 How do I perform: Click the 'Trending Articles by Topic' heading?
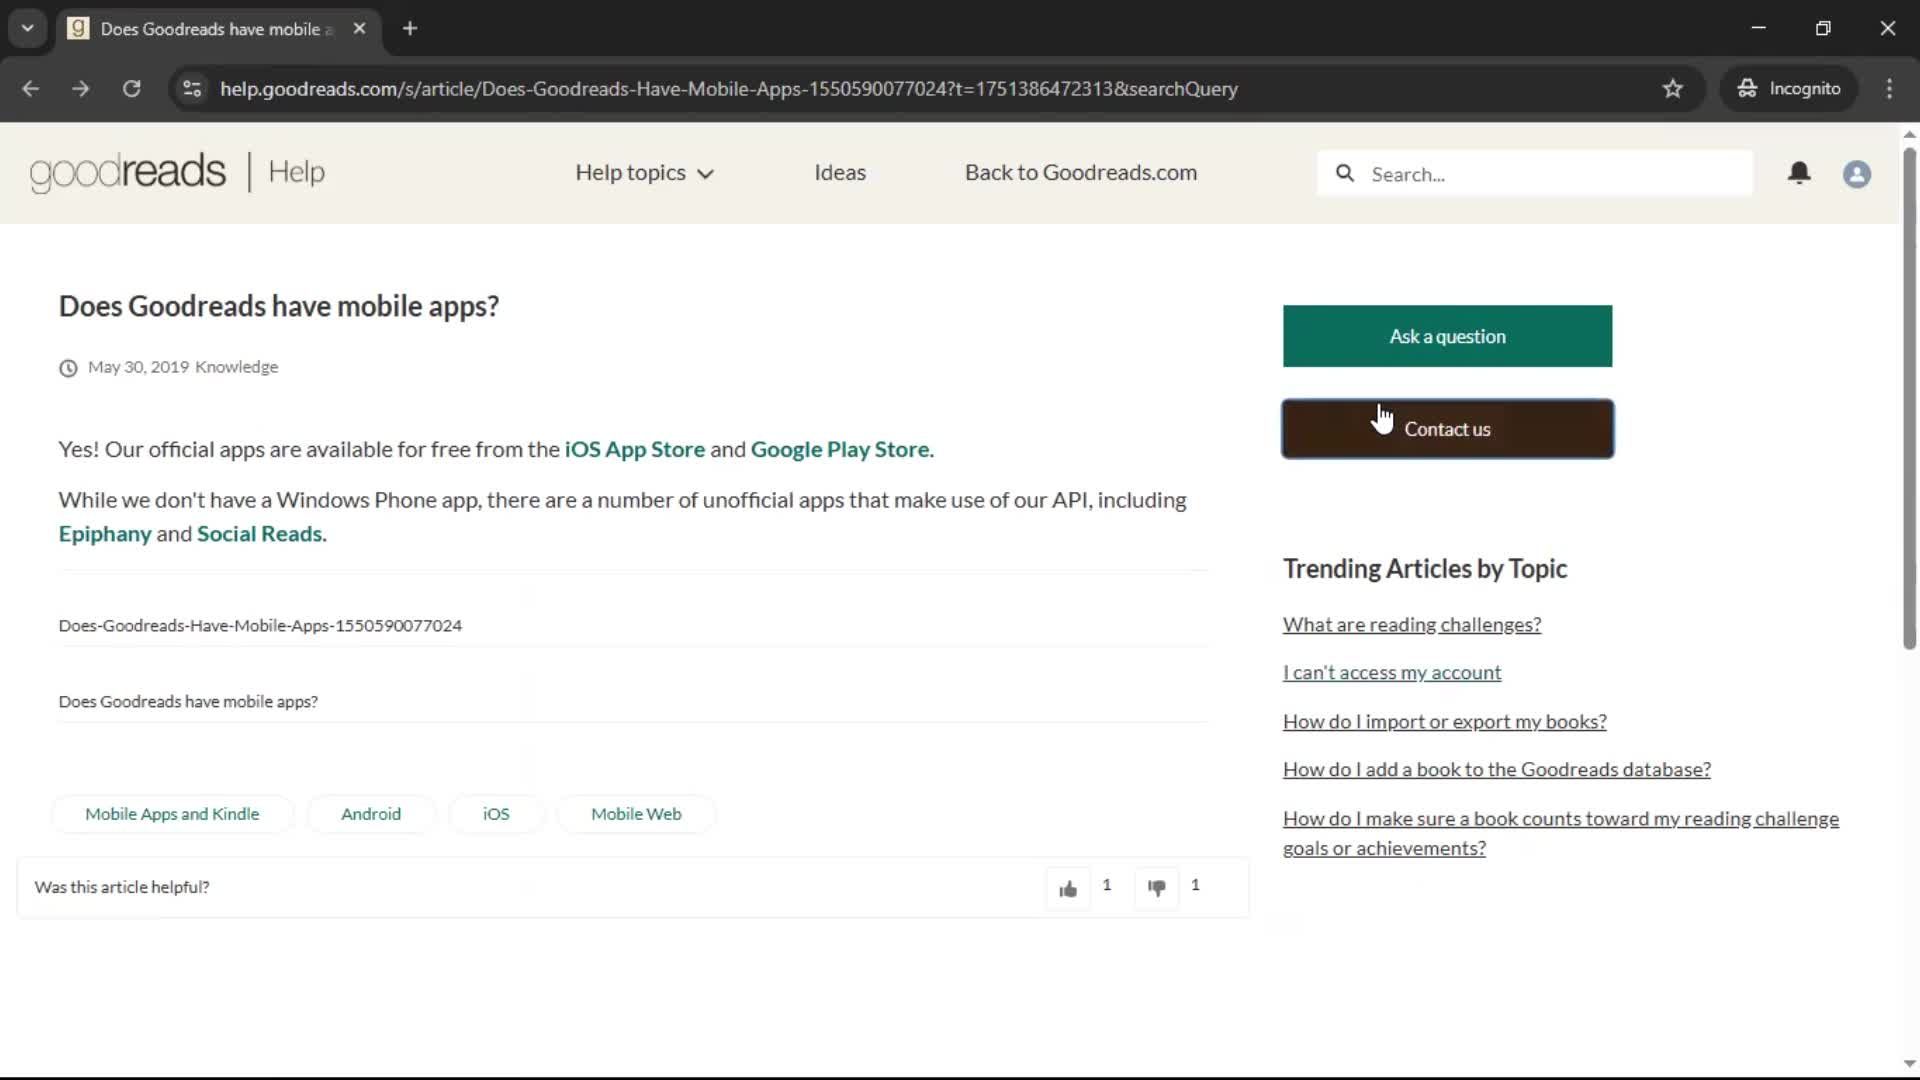[x=1425, y=569]
